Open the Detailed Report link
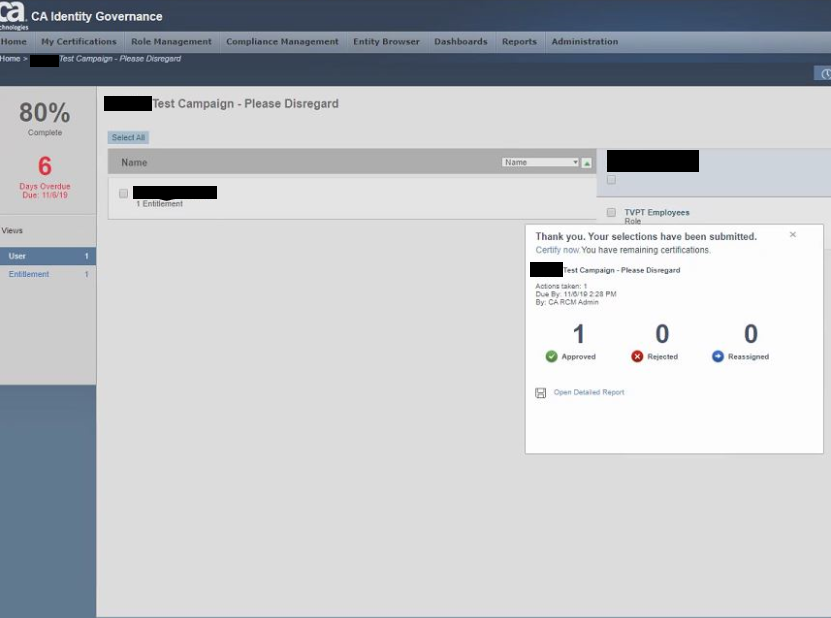The width and height of the screenshot is (831, 618). click(589, 393)
